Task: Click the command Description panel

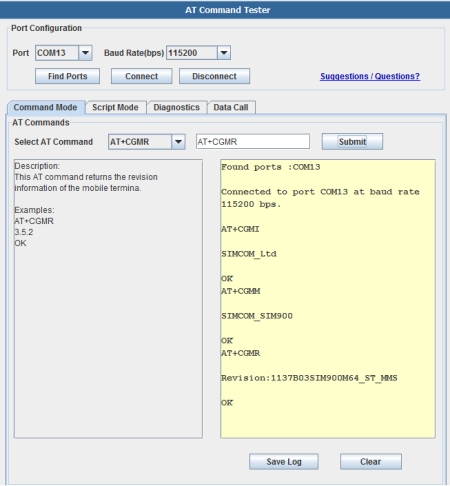Action: point(108,299)
